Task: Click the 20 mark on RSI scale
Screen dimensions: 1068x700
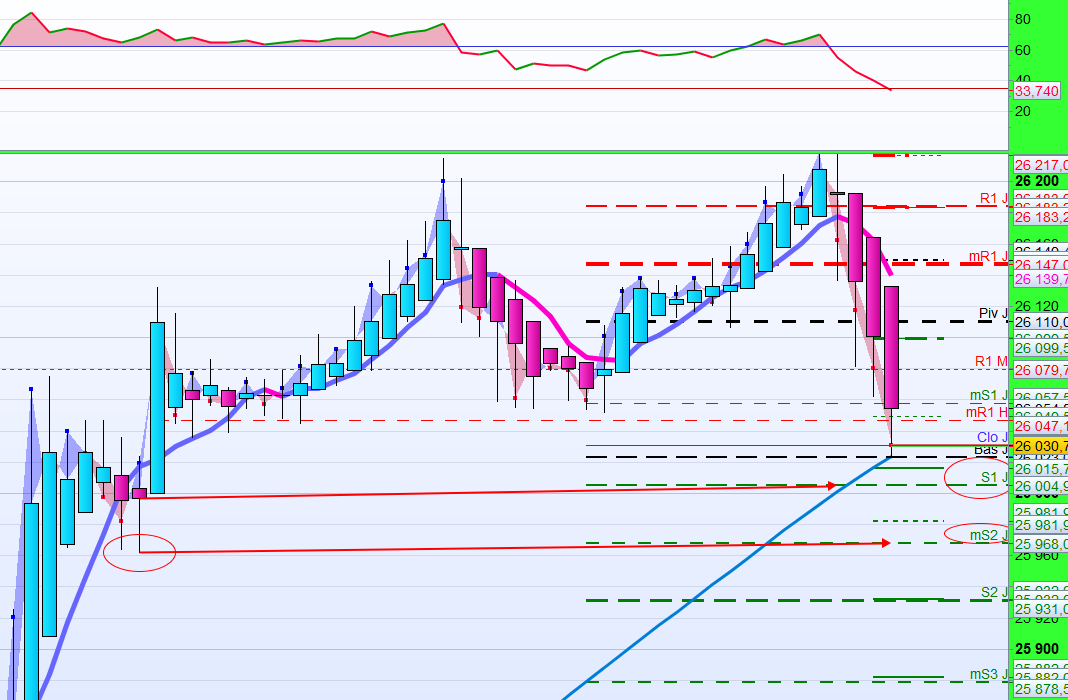Action: tap(1022, 111)
